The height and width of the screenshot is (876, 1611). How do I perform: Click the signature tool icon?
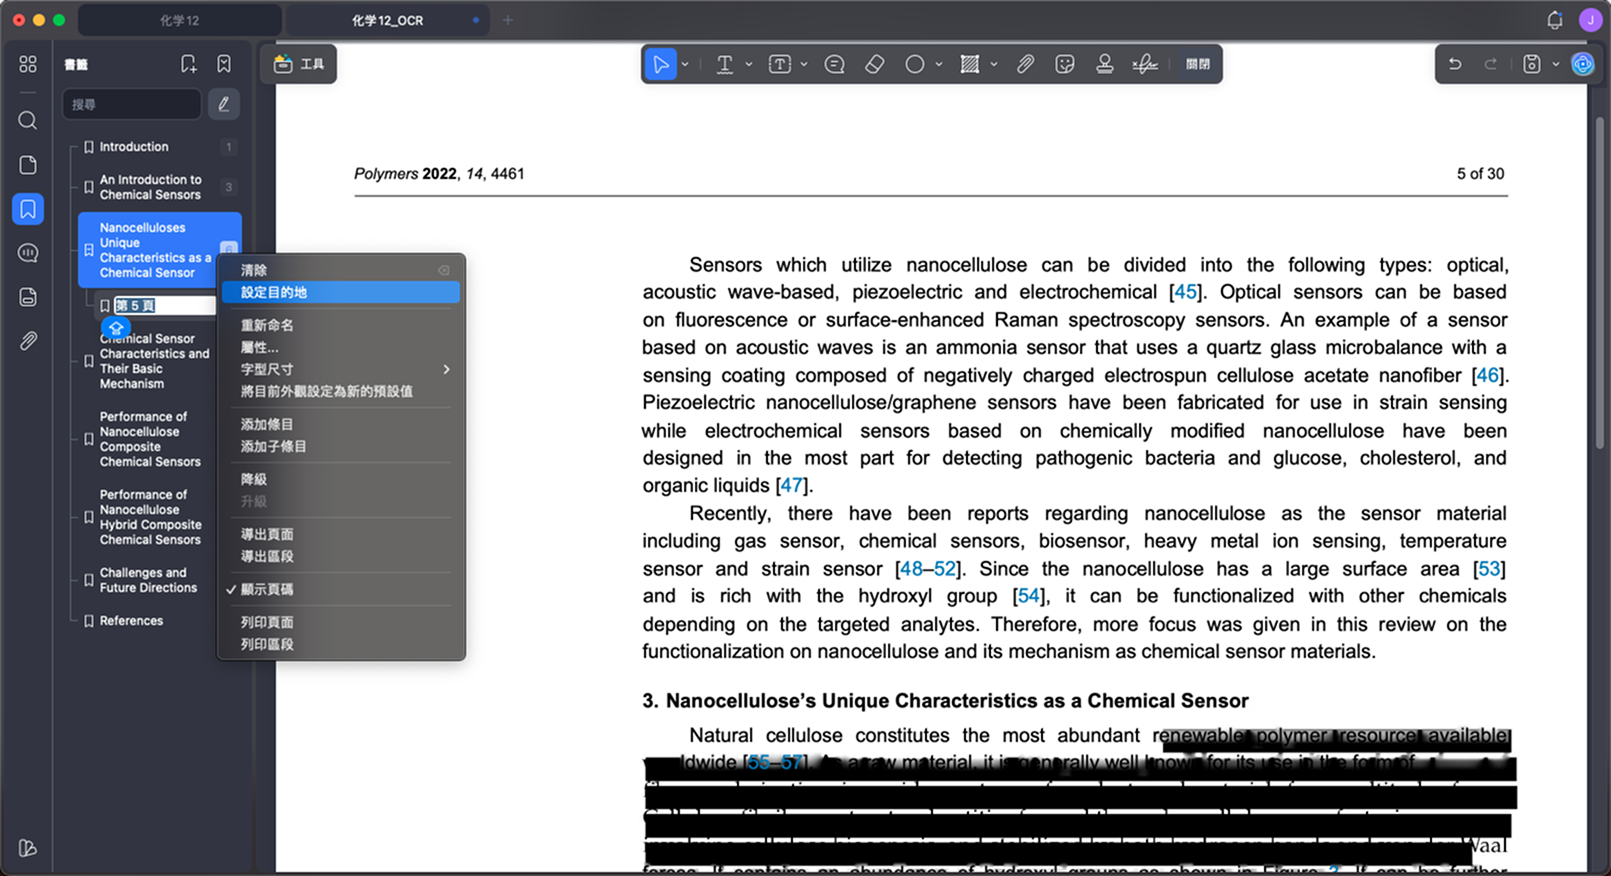pos(1145,64)
